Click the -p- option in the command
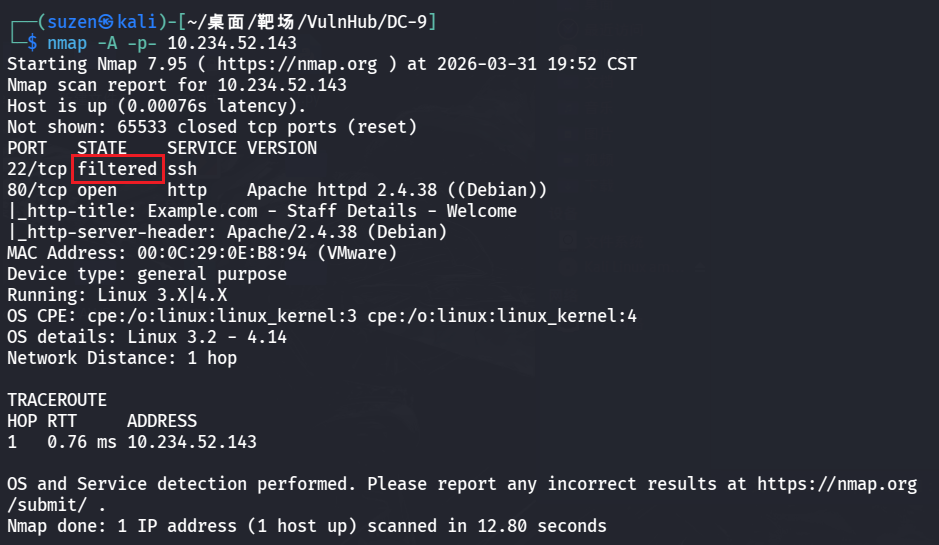 pyautogui.click(x=142, y=43)
